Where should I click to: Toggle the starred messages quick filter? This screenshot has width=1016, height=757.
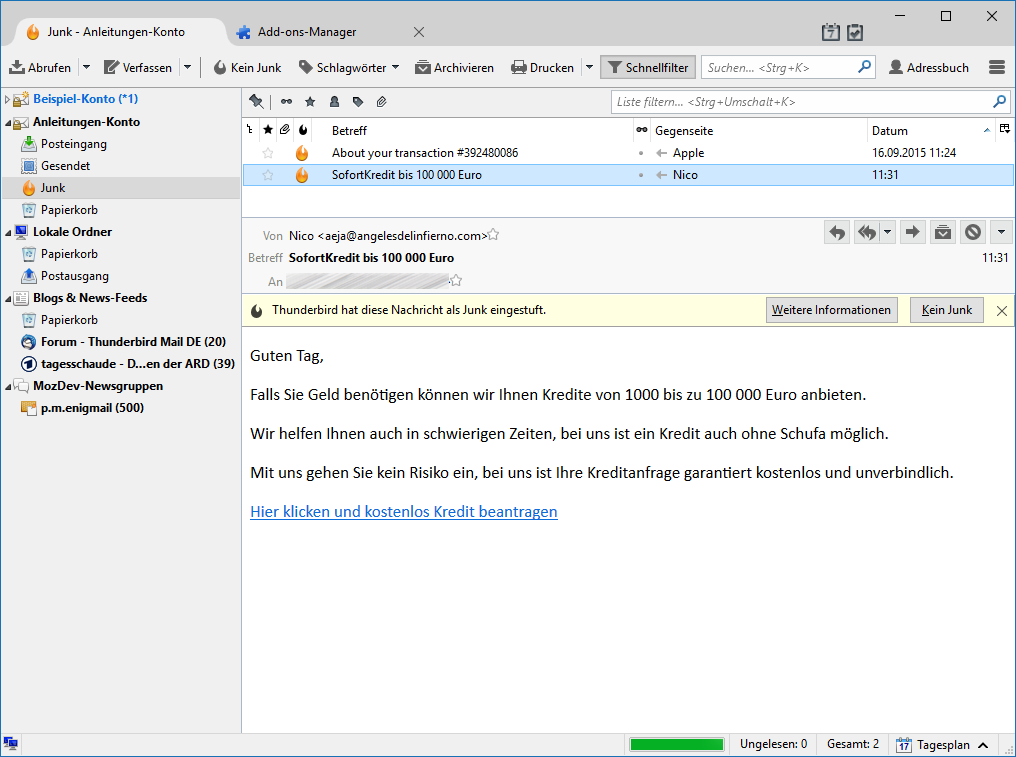coord(310,102)
